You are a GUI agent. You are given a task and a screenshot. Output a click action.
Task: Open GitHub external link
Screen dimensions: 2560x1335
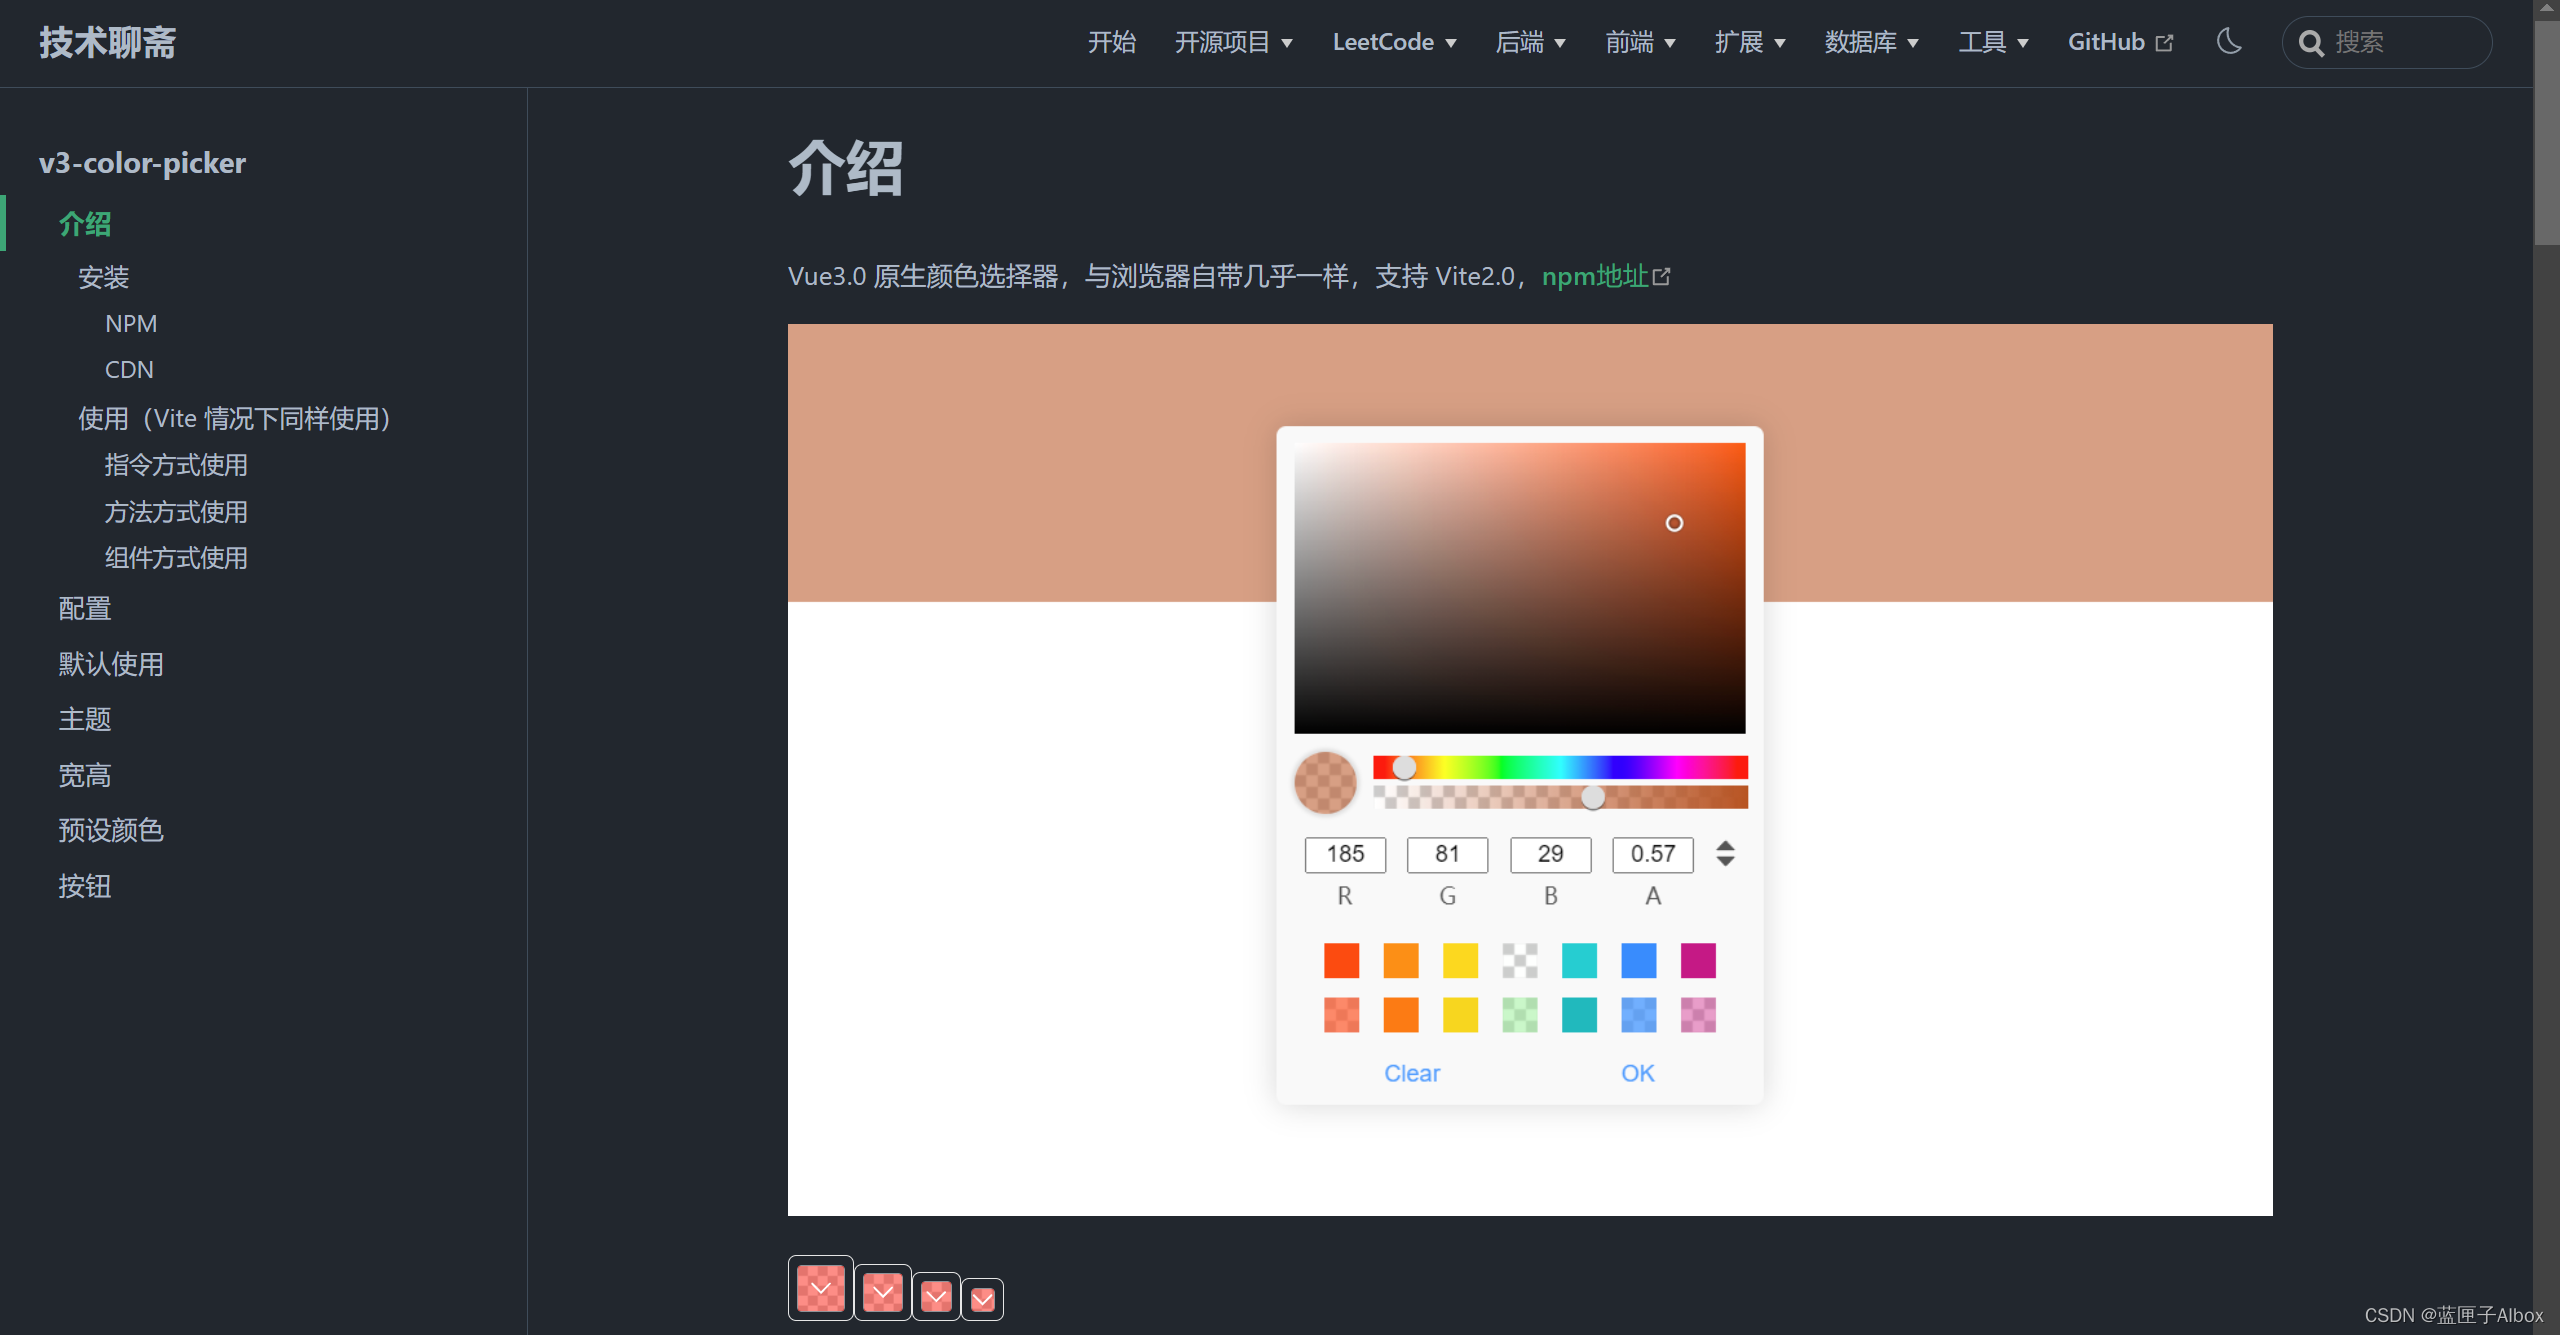2120,42
